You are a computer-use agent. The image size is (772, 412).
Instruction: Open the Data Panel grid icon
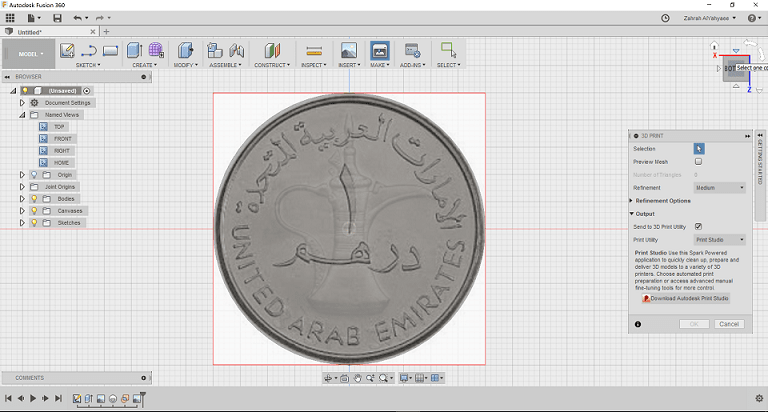pyautogui.click(x=10, y=18)
